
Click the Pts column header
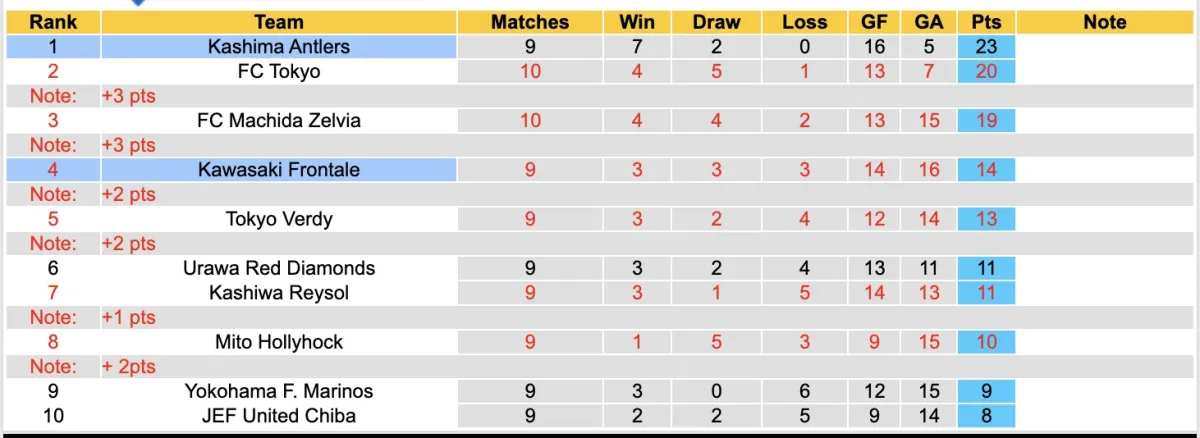pos(986,22)
